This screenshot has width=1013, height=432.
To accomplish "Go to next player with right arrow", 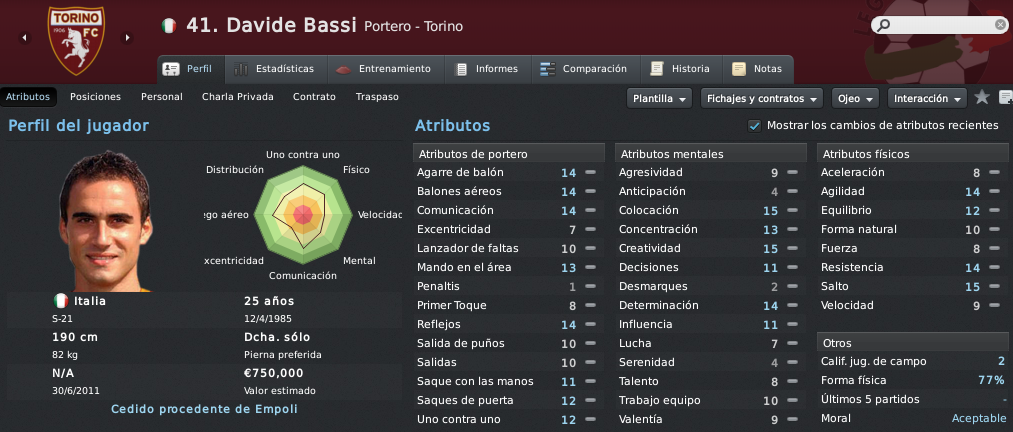I will point(127,38).
